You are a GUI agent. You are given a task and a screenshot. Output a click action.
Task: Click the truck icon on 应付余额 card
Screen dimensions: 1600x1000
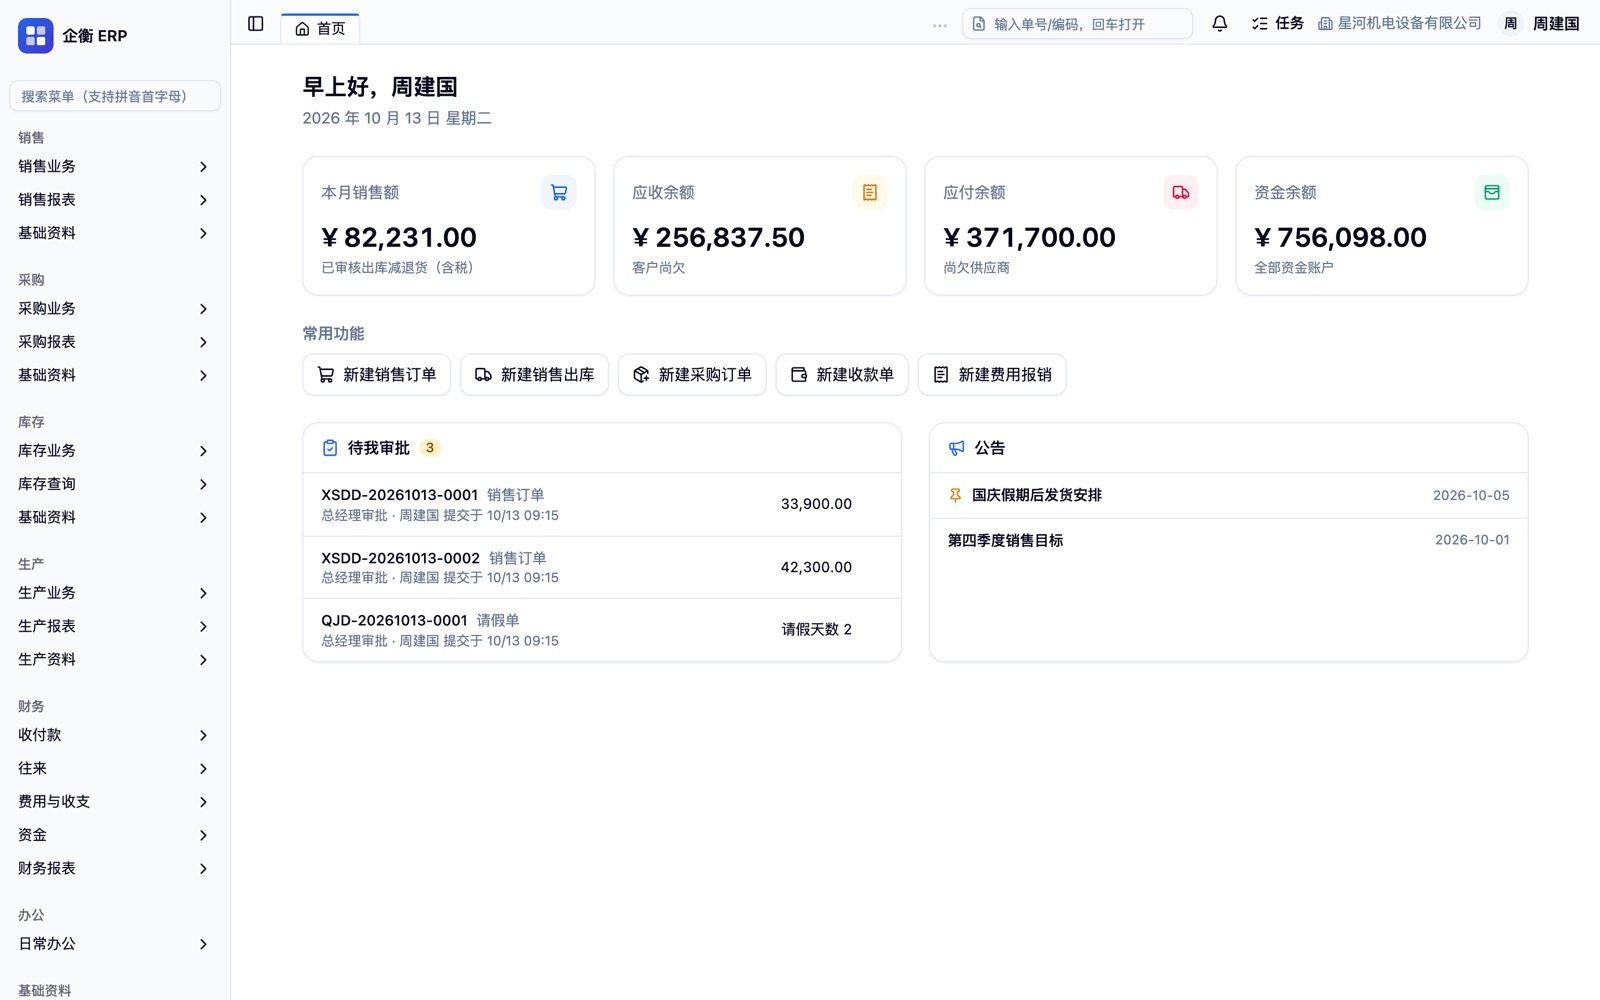click(1181, 193)
